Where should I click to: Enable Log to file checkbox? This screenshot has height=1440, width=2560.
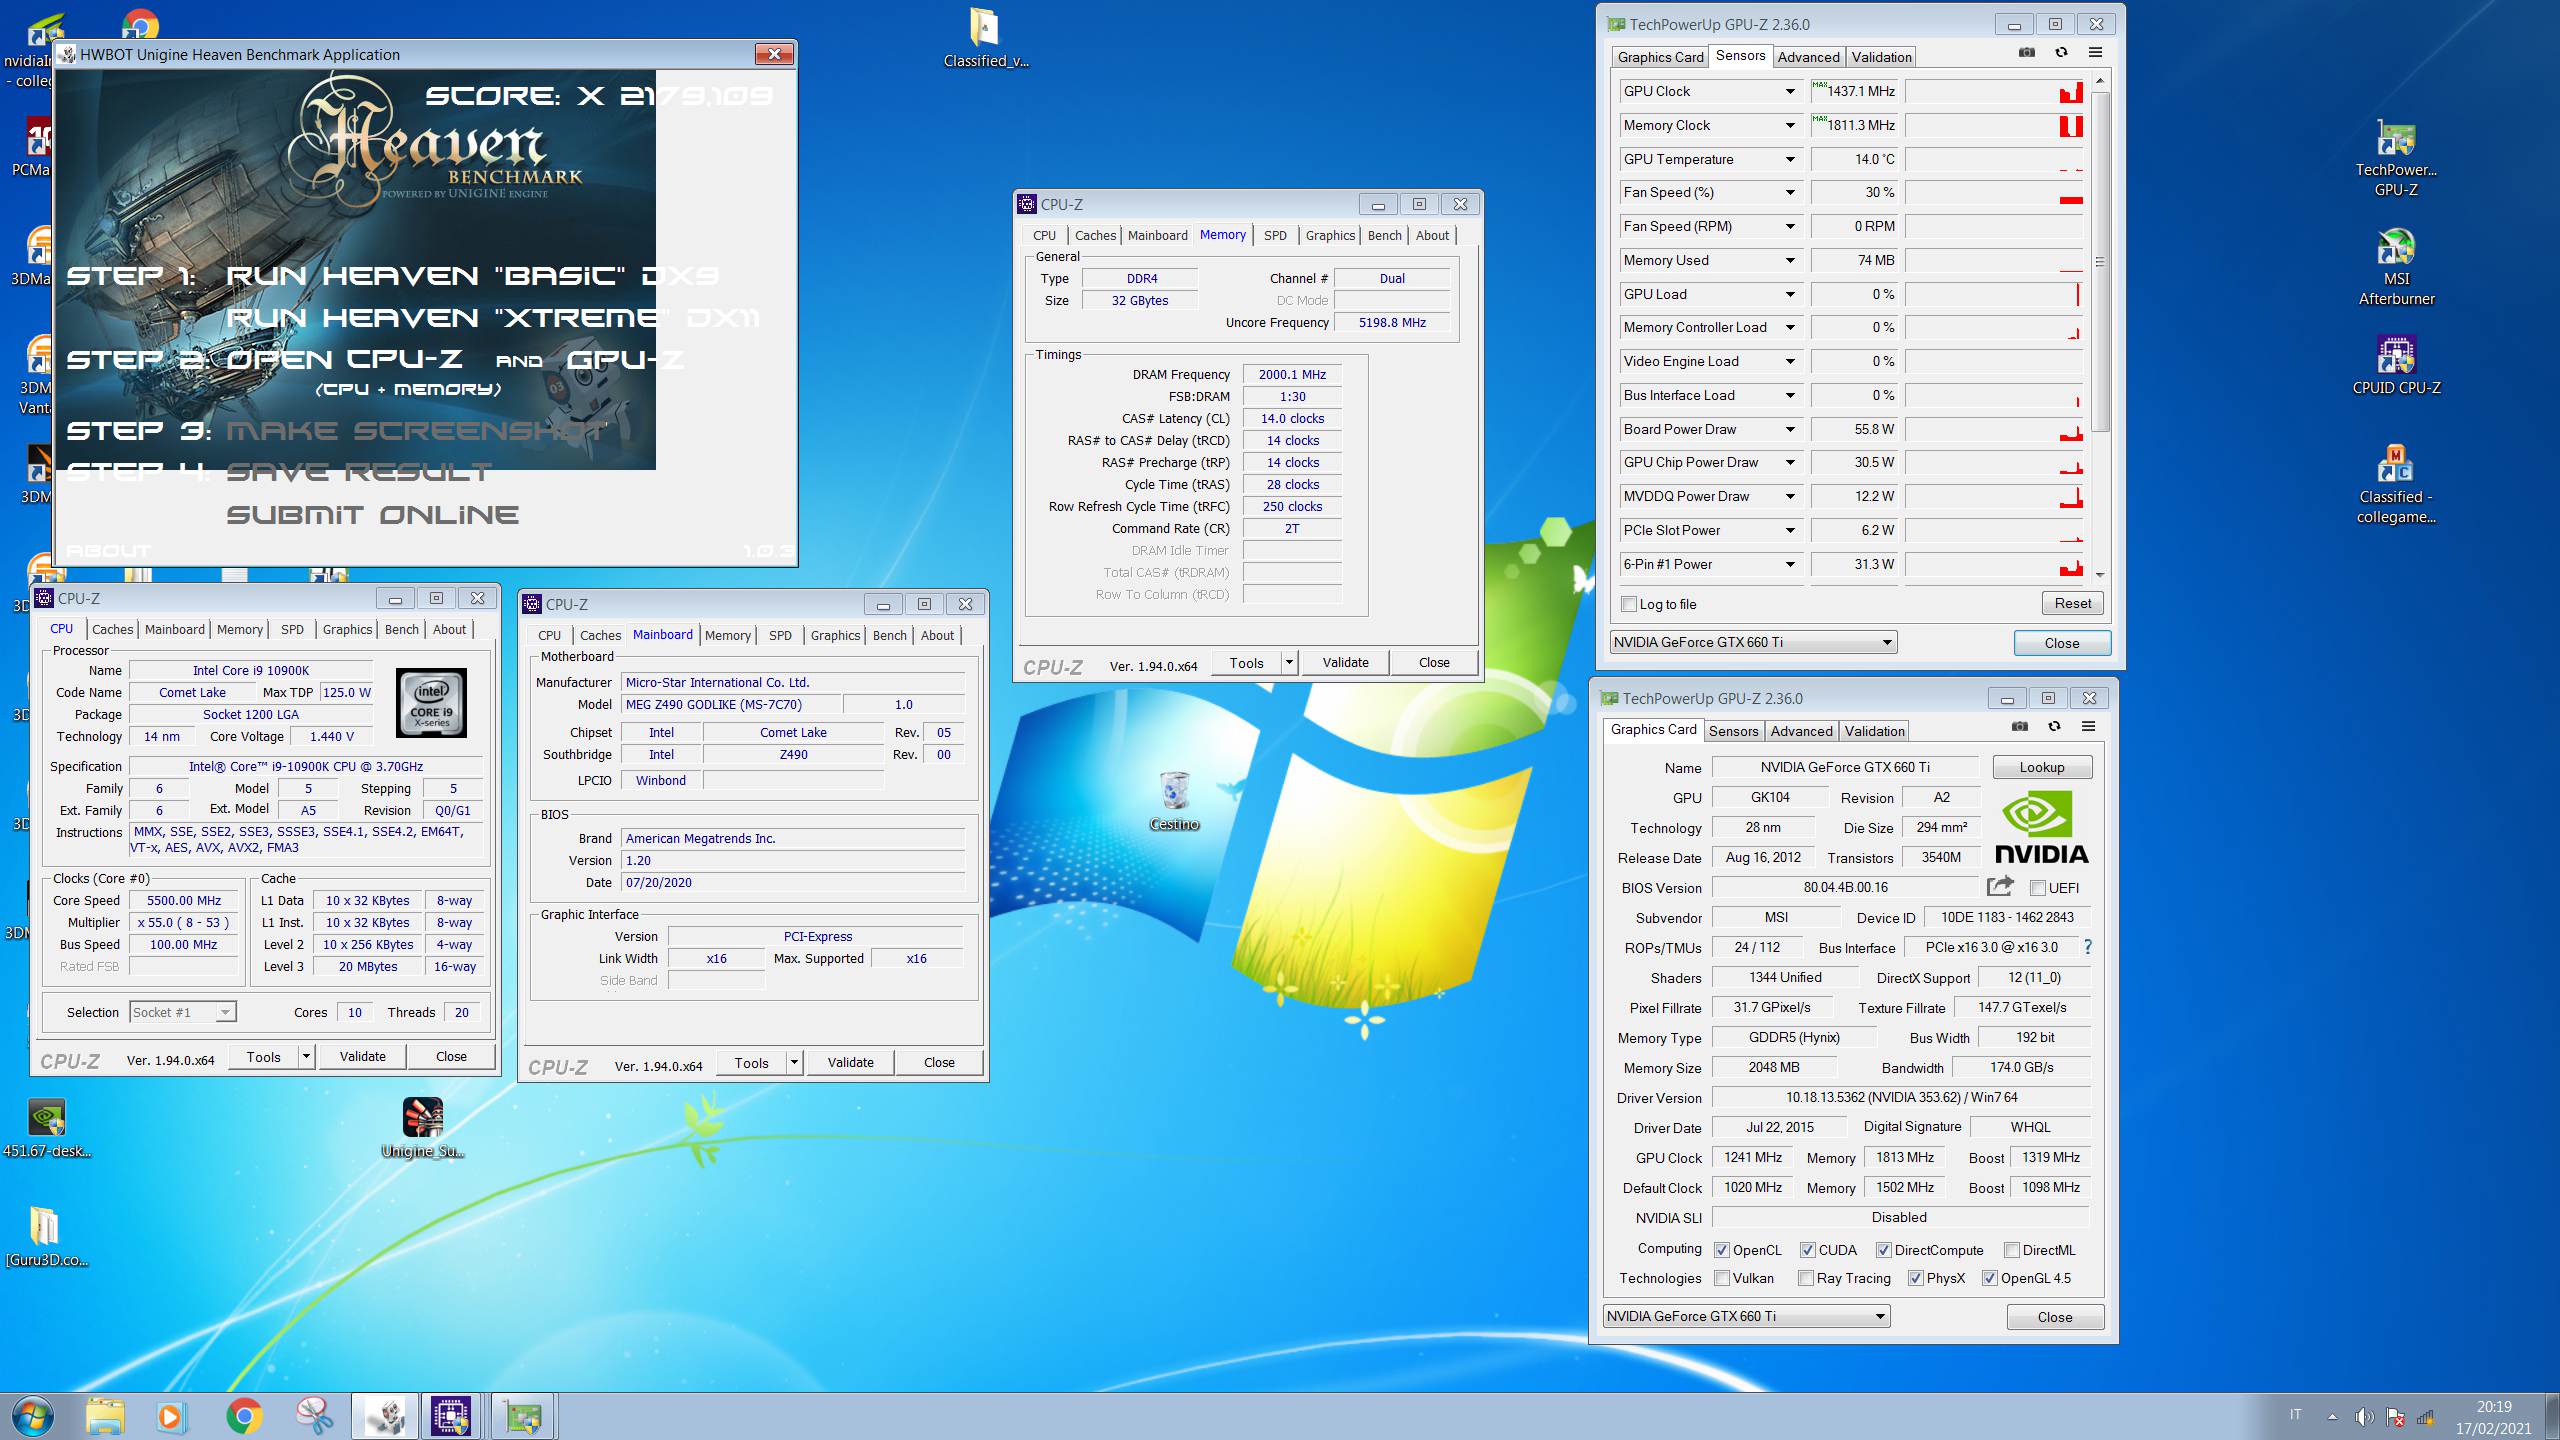pos(1630,604)
